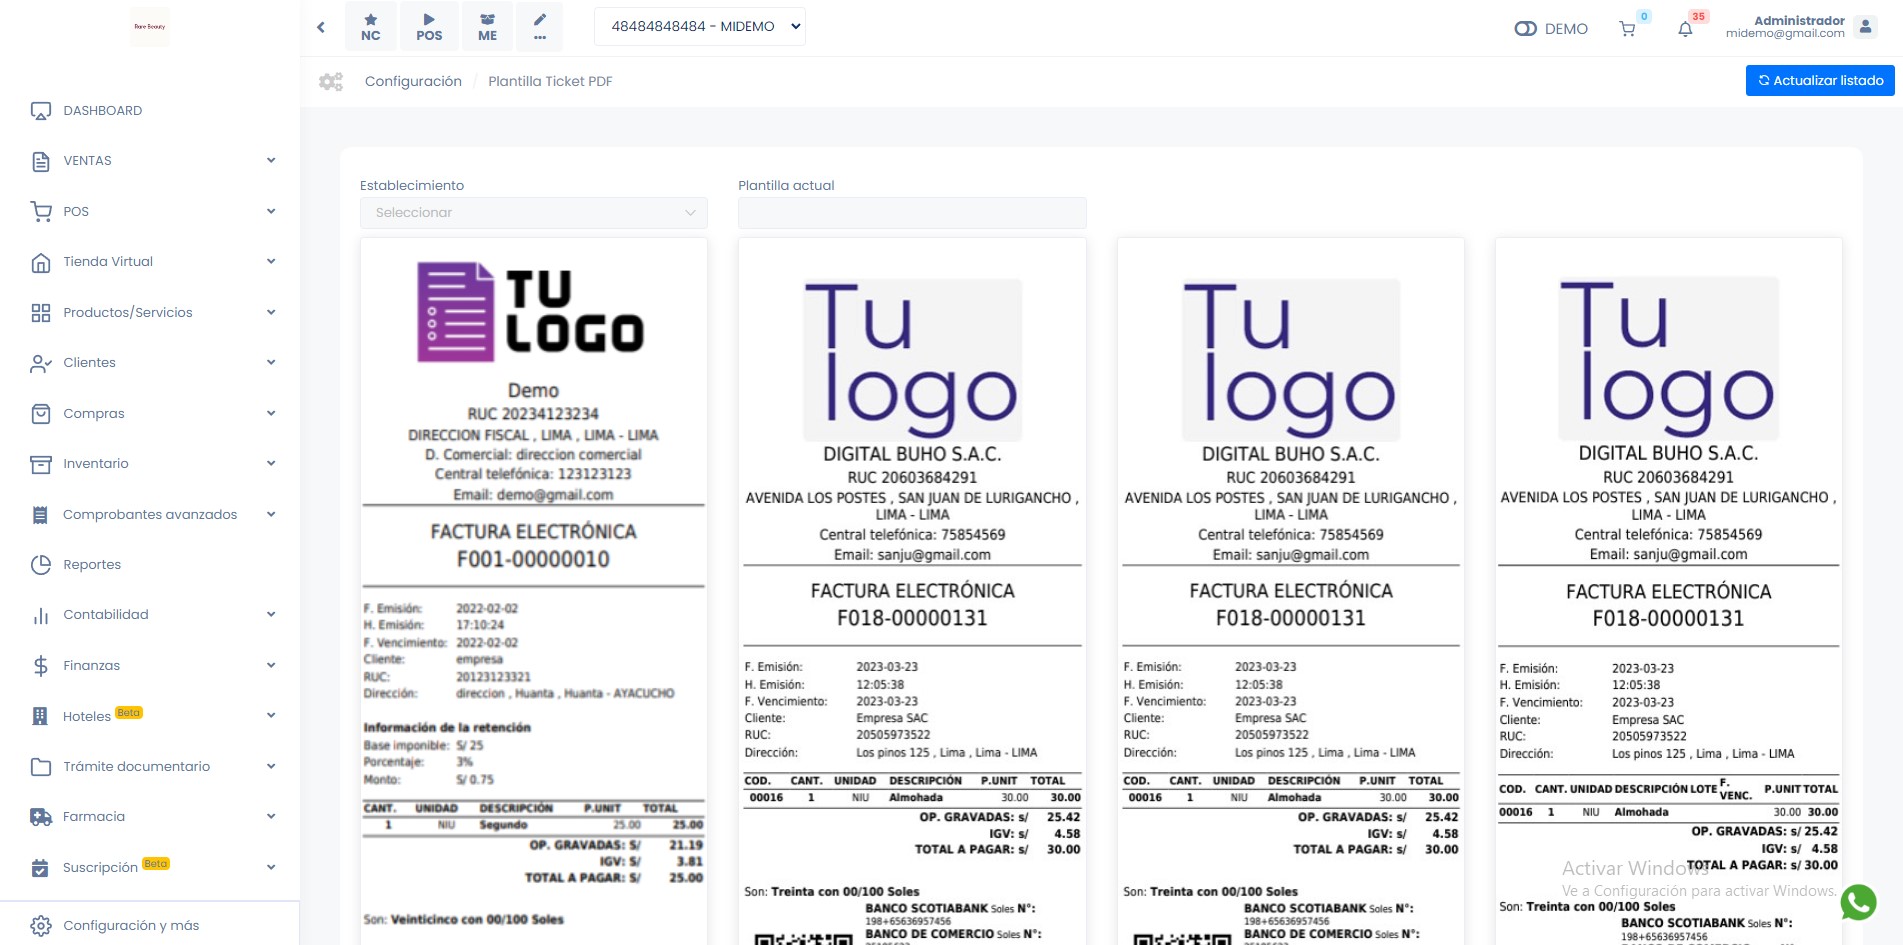Image resolution: width=1903 pixels, height=945 pixels.
Task: Open the WhatsApp chat bubble
Action: [1858, 902]
